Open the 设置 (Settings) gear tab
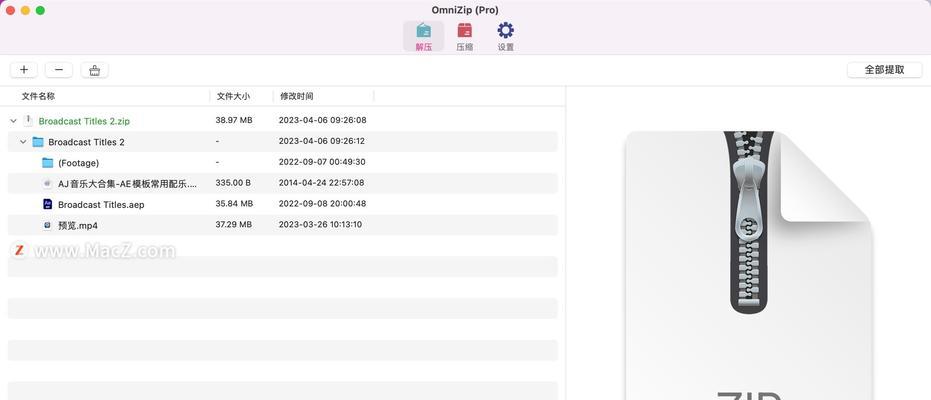Viewport: 931px width, 400px height. click(505, 36)
